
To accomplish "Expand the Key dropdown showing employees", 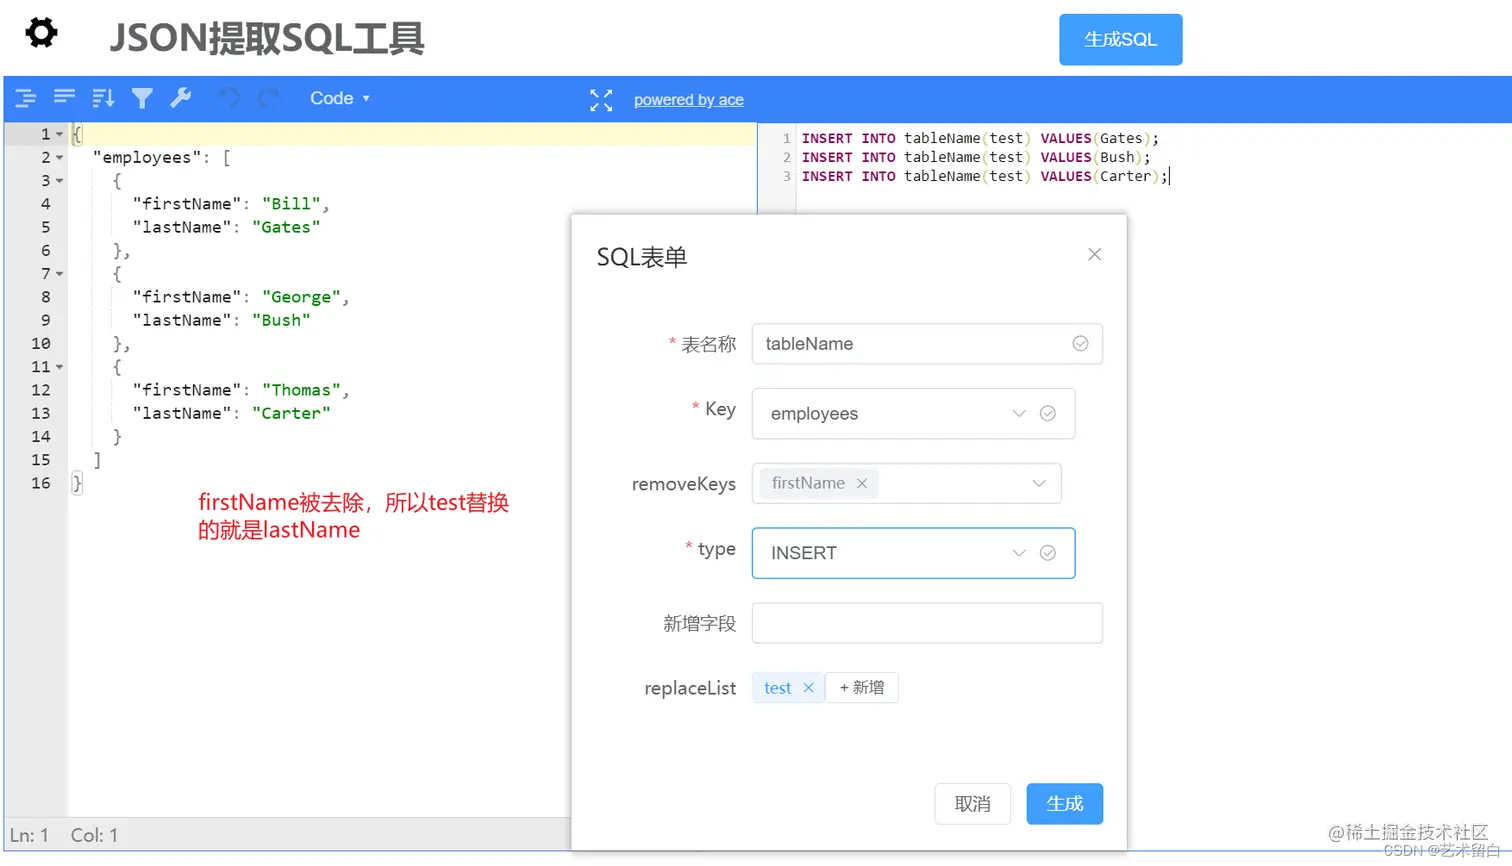I will coord(913,413).
